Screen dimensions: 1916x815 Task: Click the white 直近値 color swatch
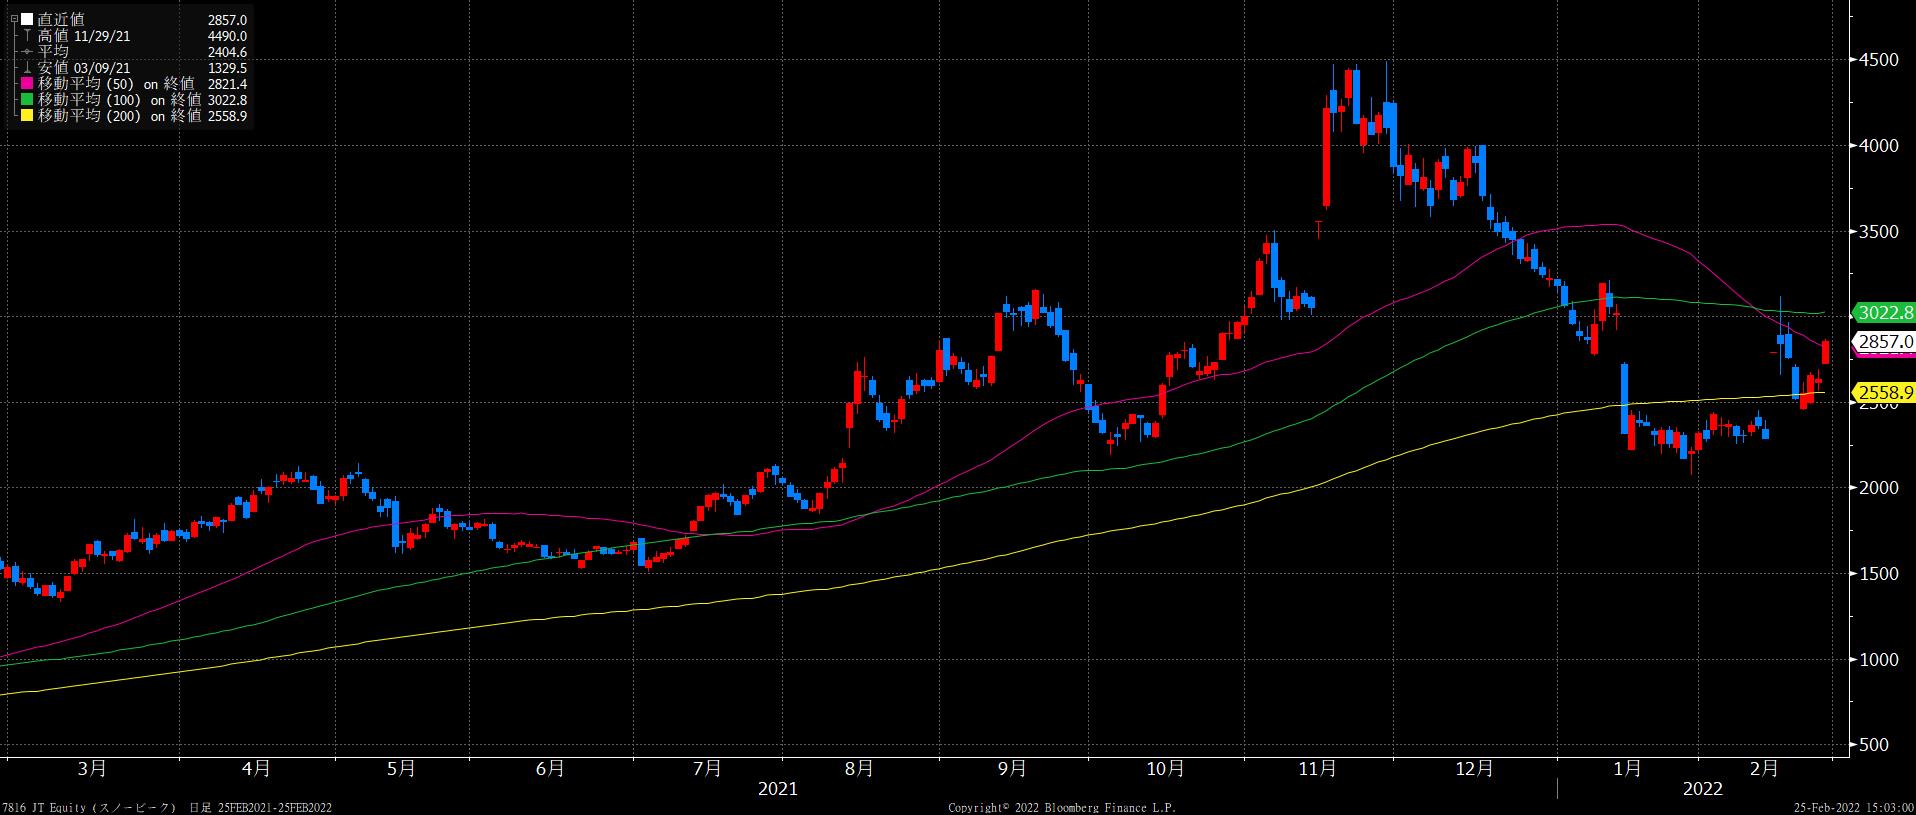click(x=26, y=20)
